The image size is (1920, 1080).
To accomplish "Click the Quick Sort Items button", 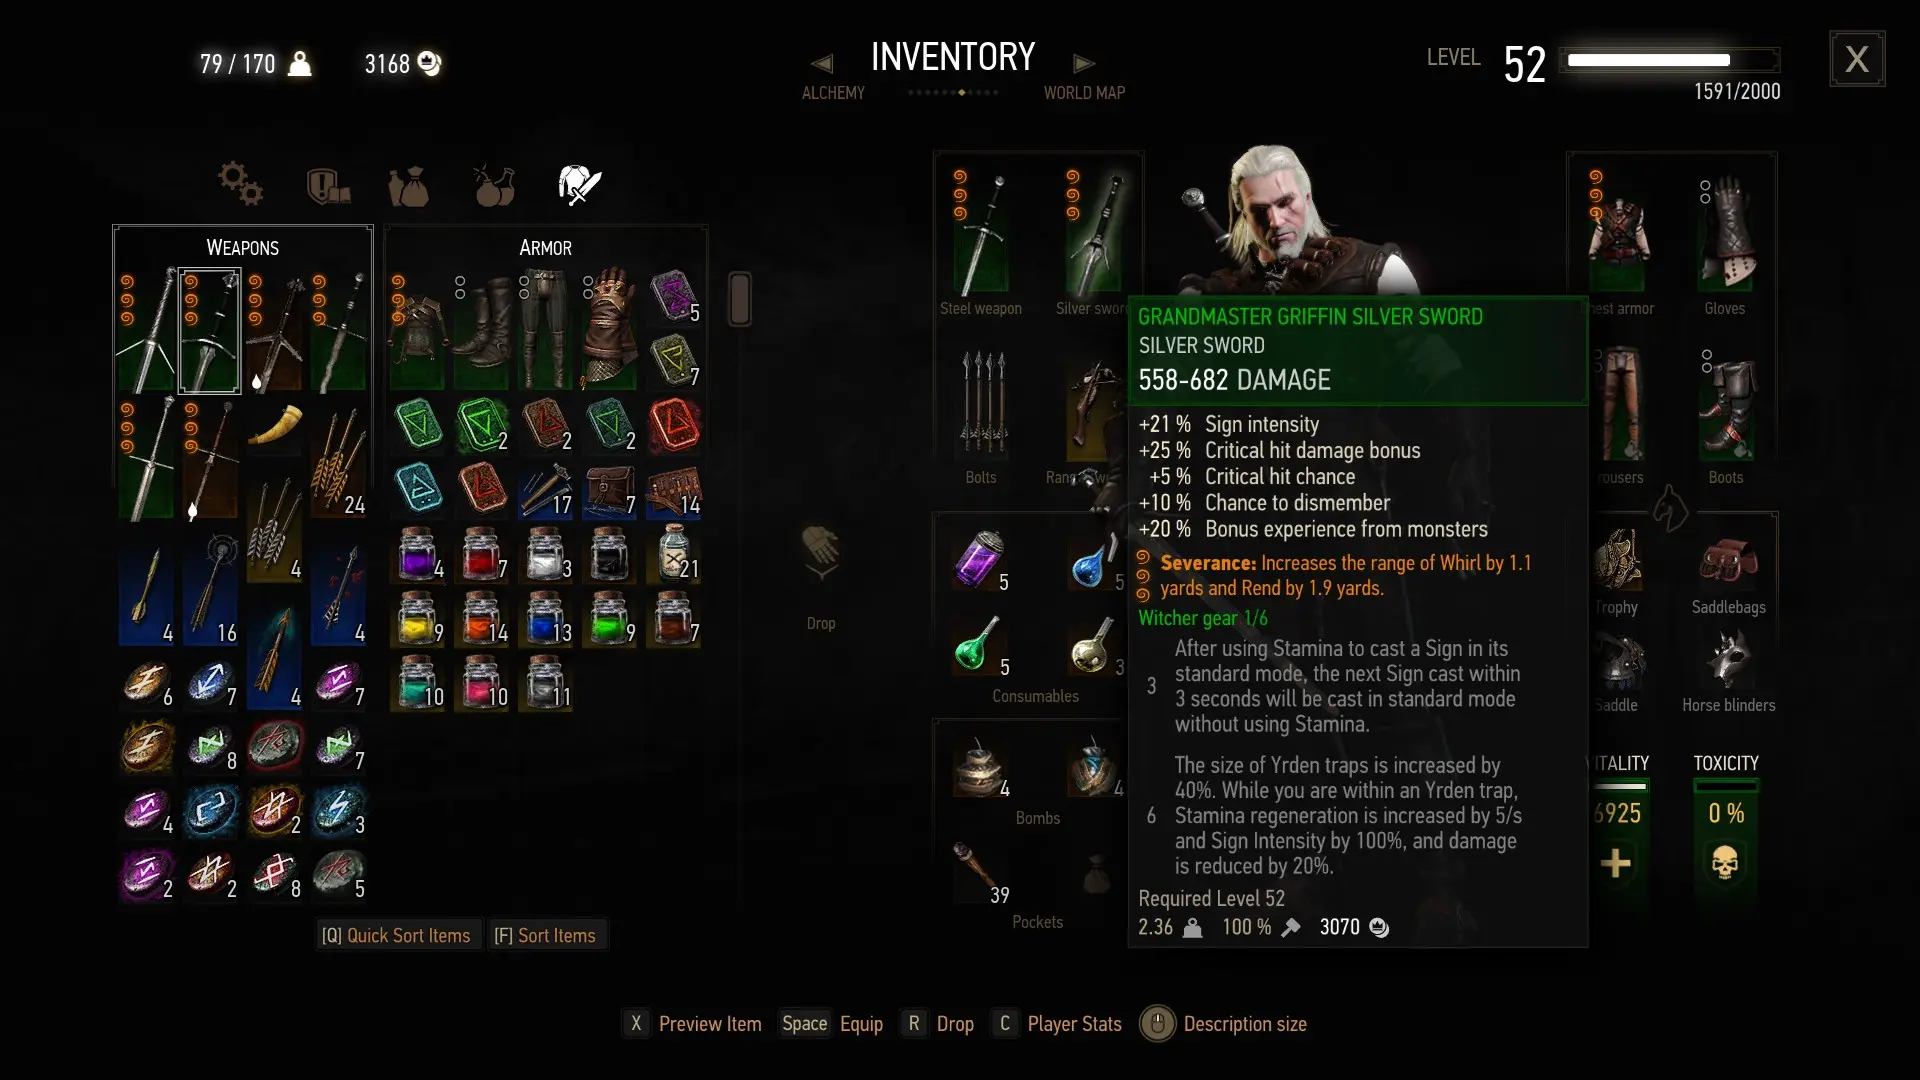I will [396, 936].
